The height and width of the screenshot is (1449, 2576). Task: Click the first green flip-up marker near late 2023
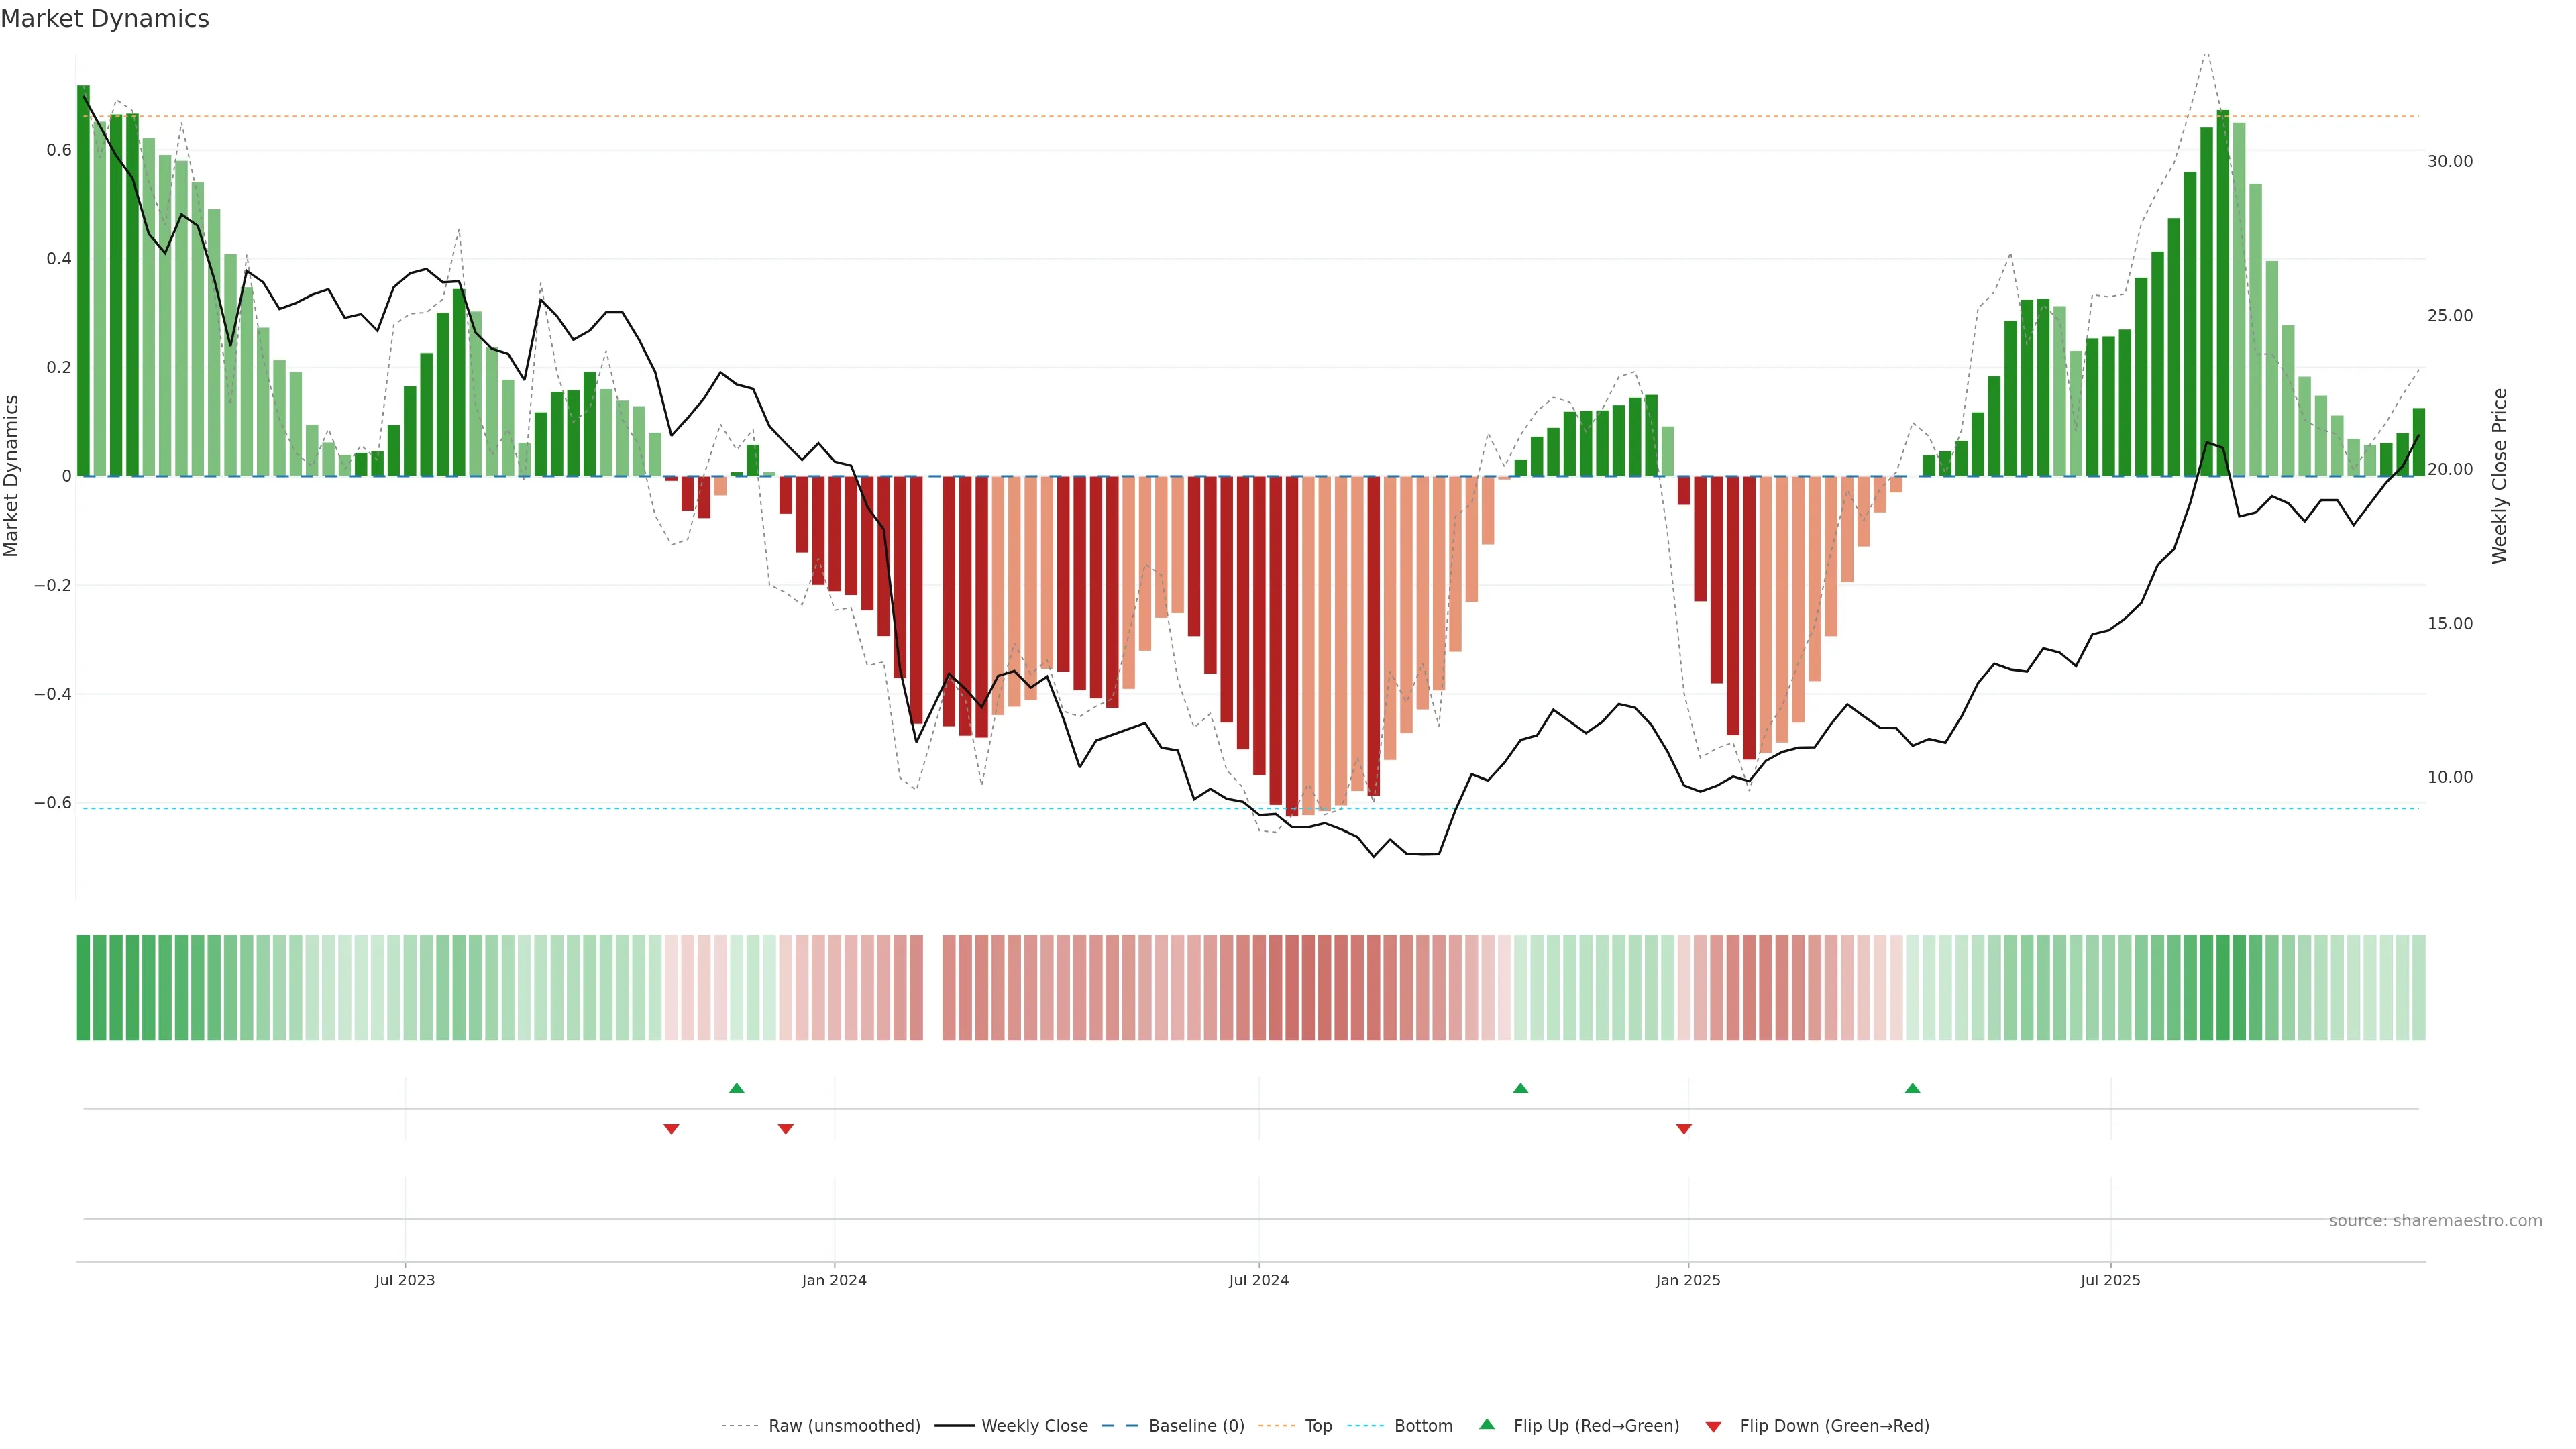click(737, 1088)
